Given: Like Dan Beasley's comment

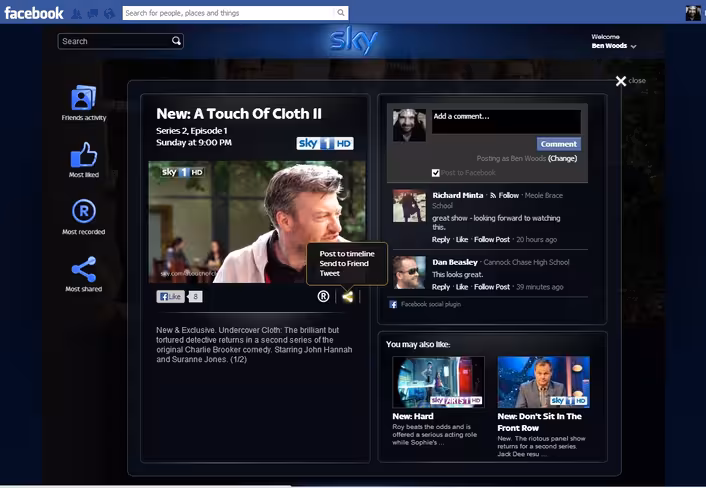Looking at the screenshot, I should pos(462,287).
